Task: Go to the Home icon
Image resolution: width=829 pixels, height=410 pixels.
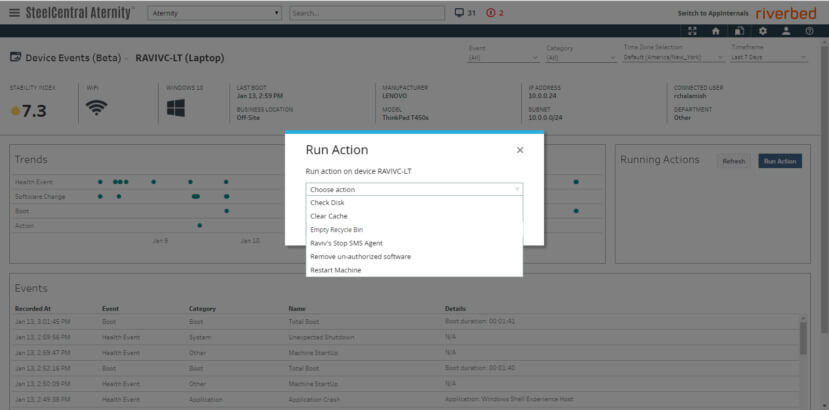Action: [x=716, y=31]
